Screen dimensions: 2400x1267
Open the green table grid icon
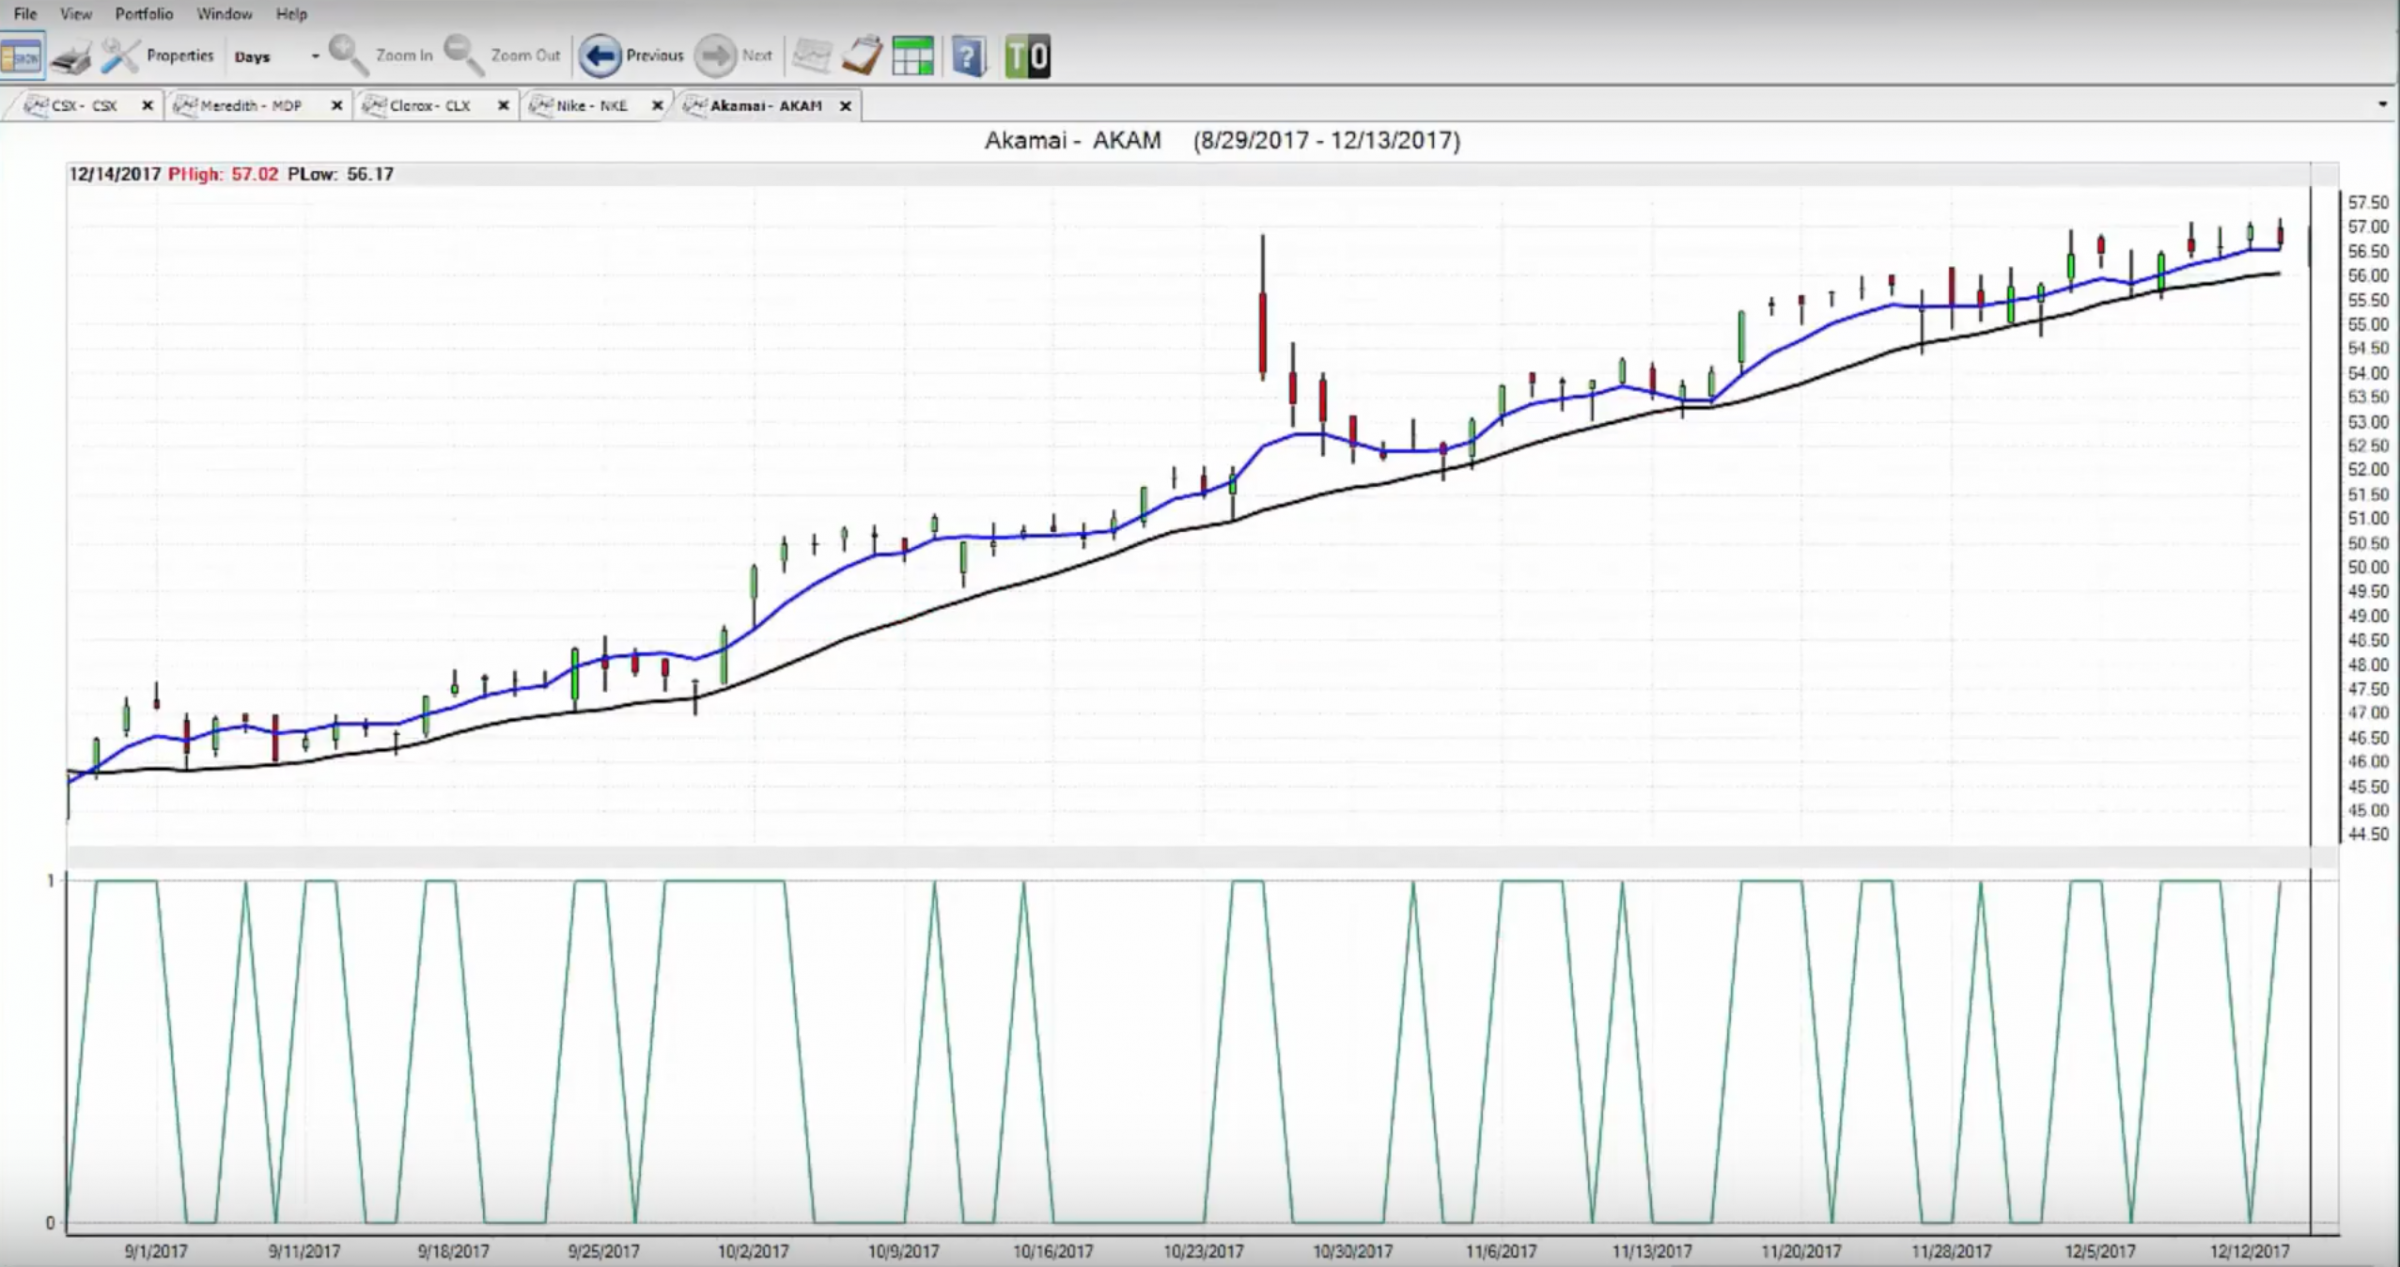(x=912, y=56)
